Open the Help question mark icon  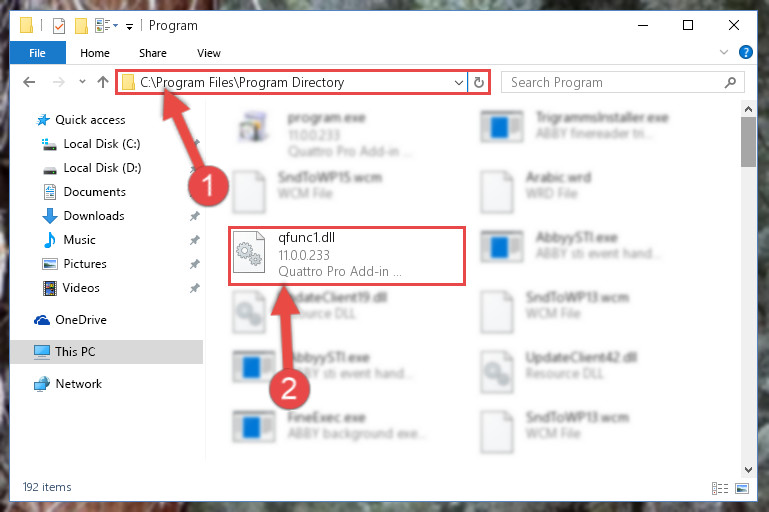[x=745, y=52]
